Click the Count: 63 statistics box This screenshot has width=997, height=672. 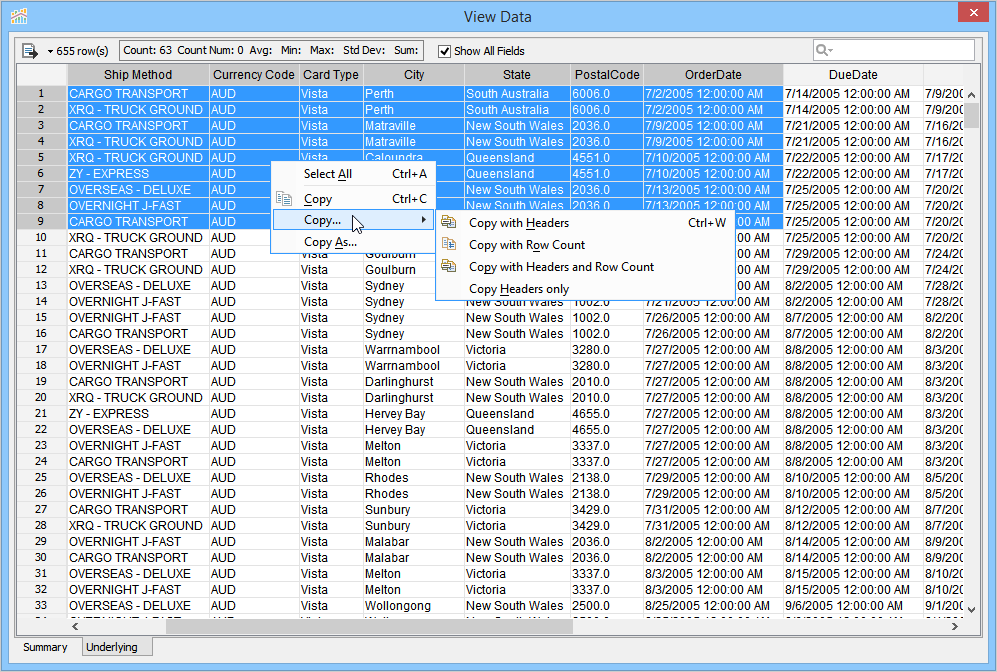271,50
